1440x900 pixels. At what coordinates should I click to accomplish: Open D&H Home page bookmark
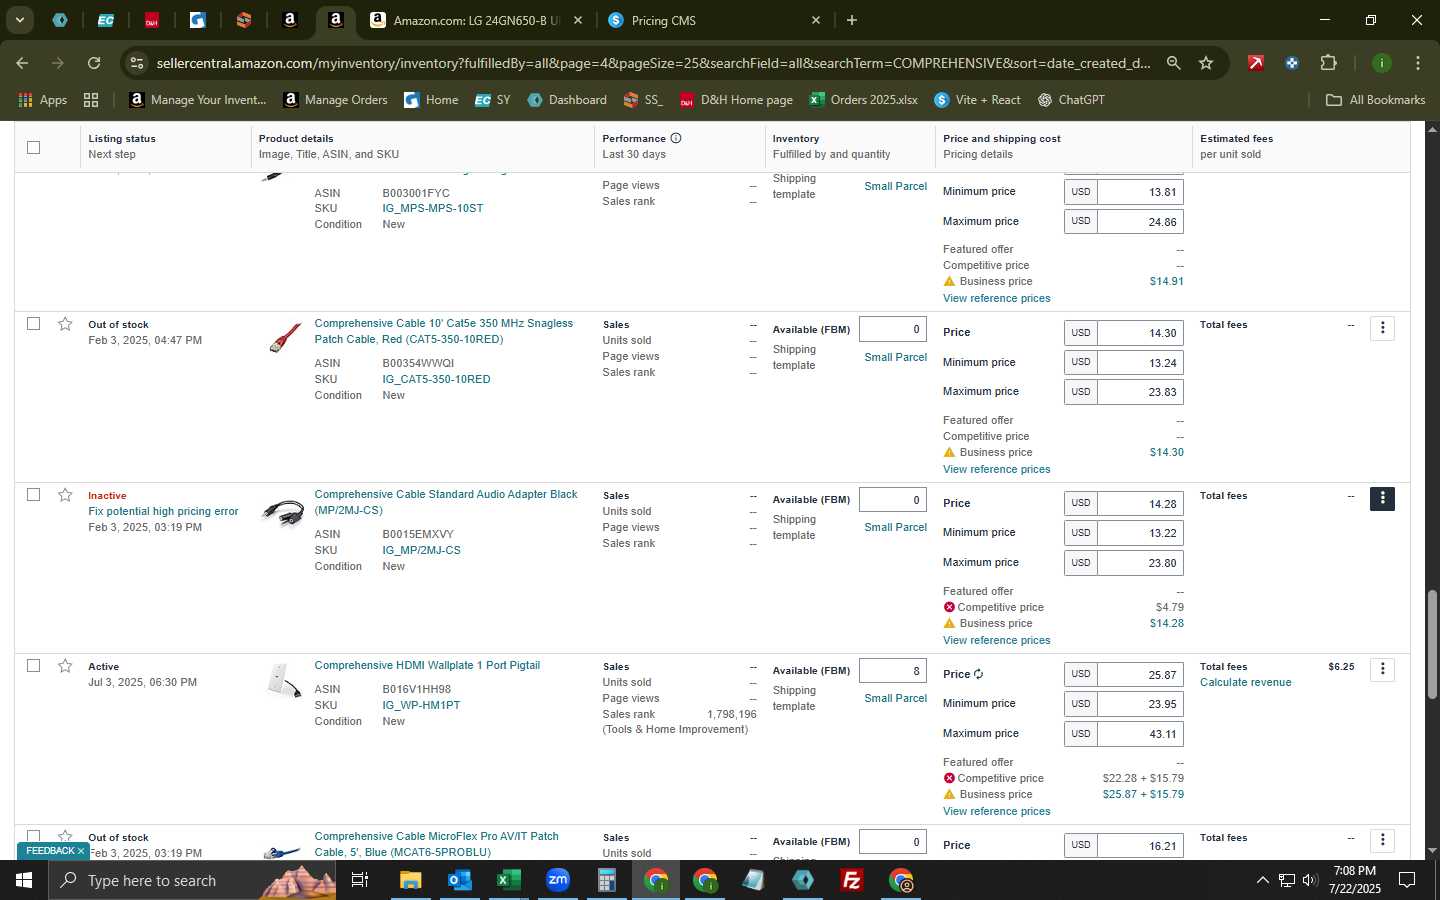[736, 100]
